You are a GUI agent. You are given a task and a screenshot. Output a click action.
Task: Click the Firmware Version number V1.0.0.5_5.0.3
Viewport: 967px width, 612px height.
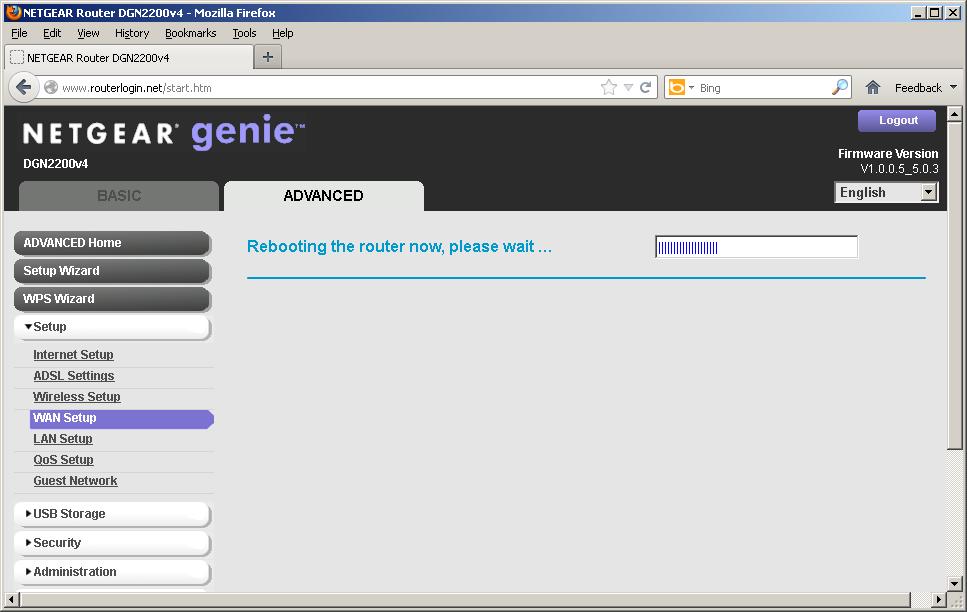(900, 169)
